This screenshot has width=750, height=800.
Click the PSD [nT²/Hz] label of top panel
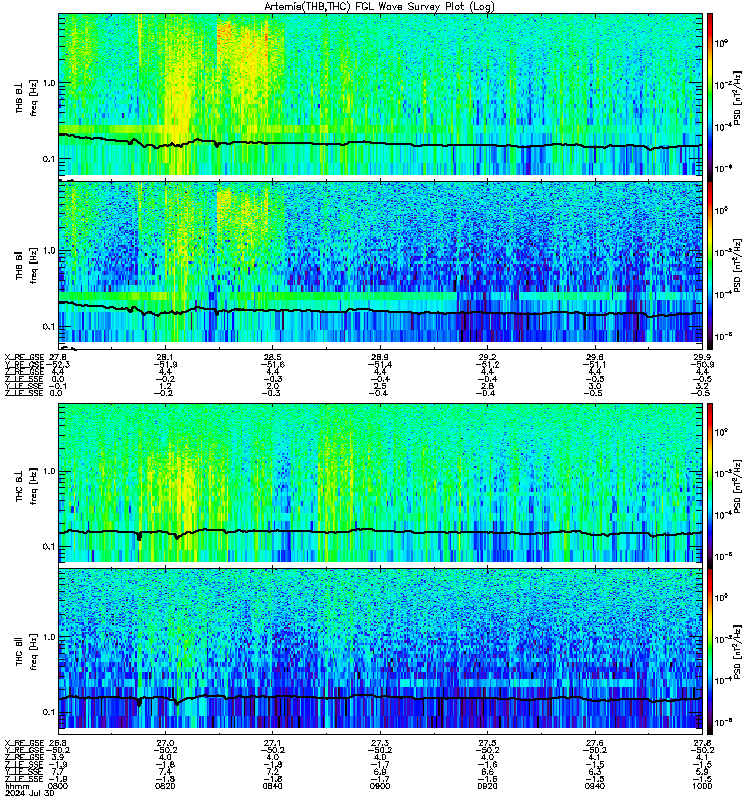[737, 98]
